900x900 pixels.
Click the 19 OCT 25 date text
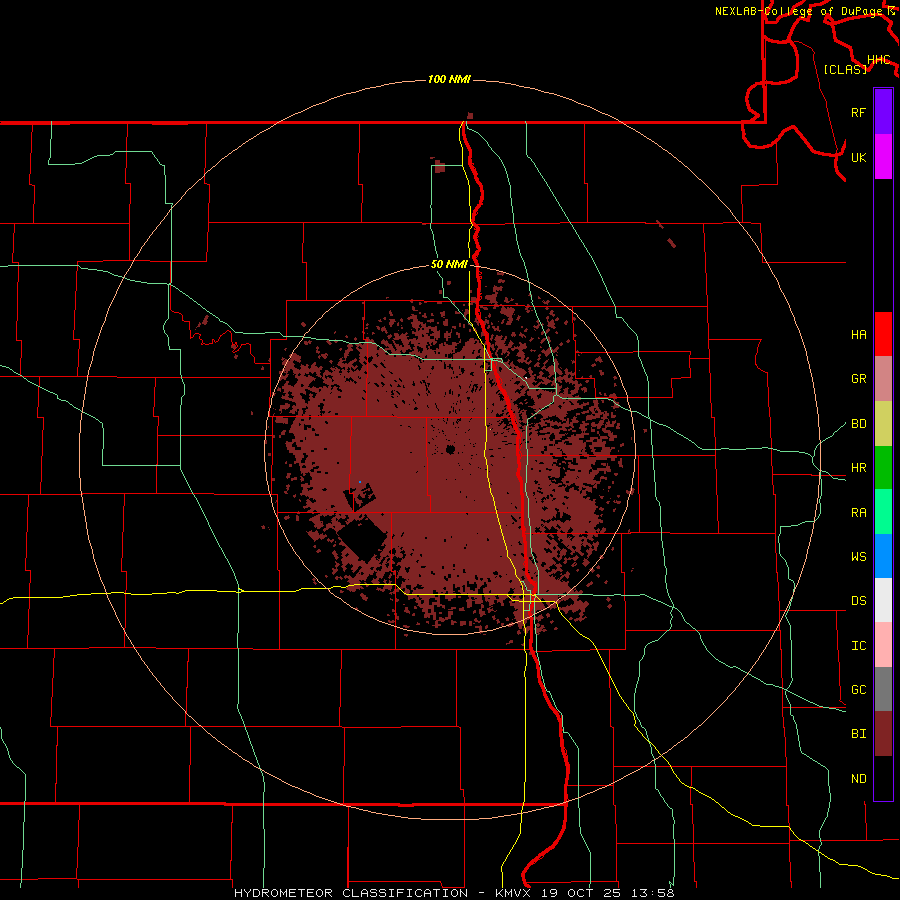(x=581, y=893)
